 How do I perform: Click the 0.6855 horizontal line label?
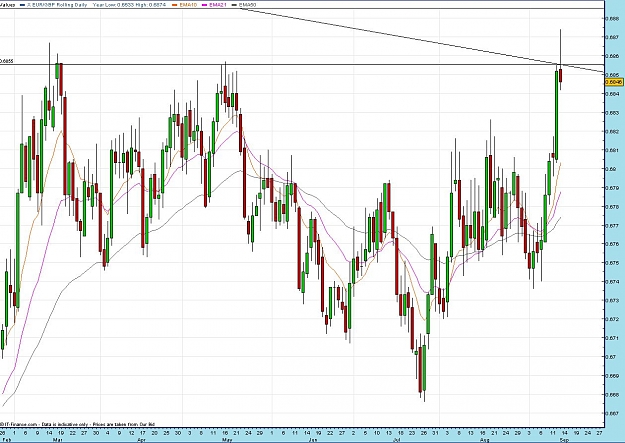(6, 61)
